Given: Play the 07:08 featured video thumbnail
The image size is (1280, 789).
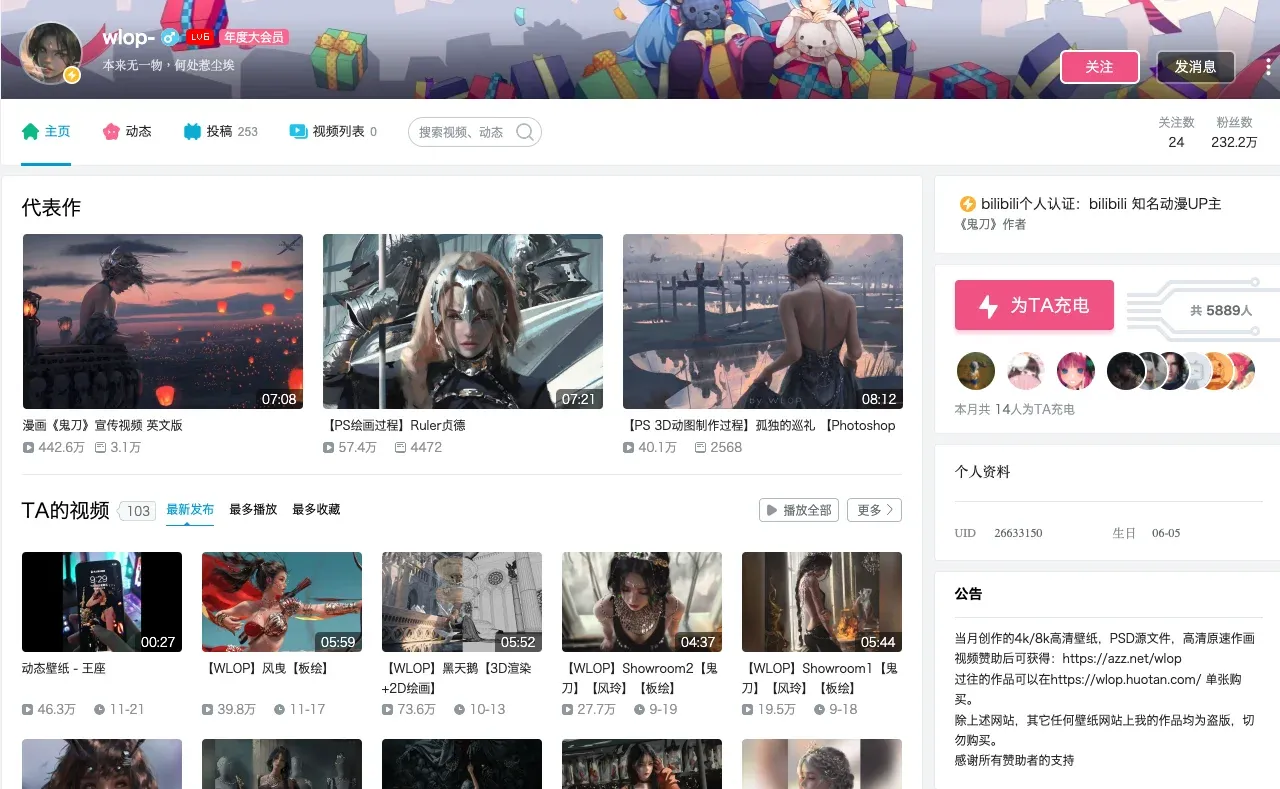Looking at the screenshot, I should pos(163,322).
